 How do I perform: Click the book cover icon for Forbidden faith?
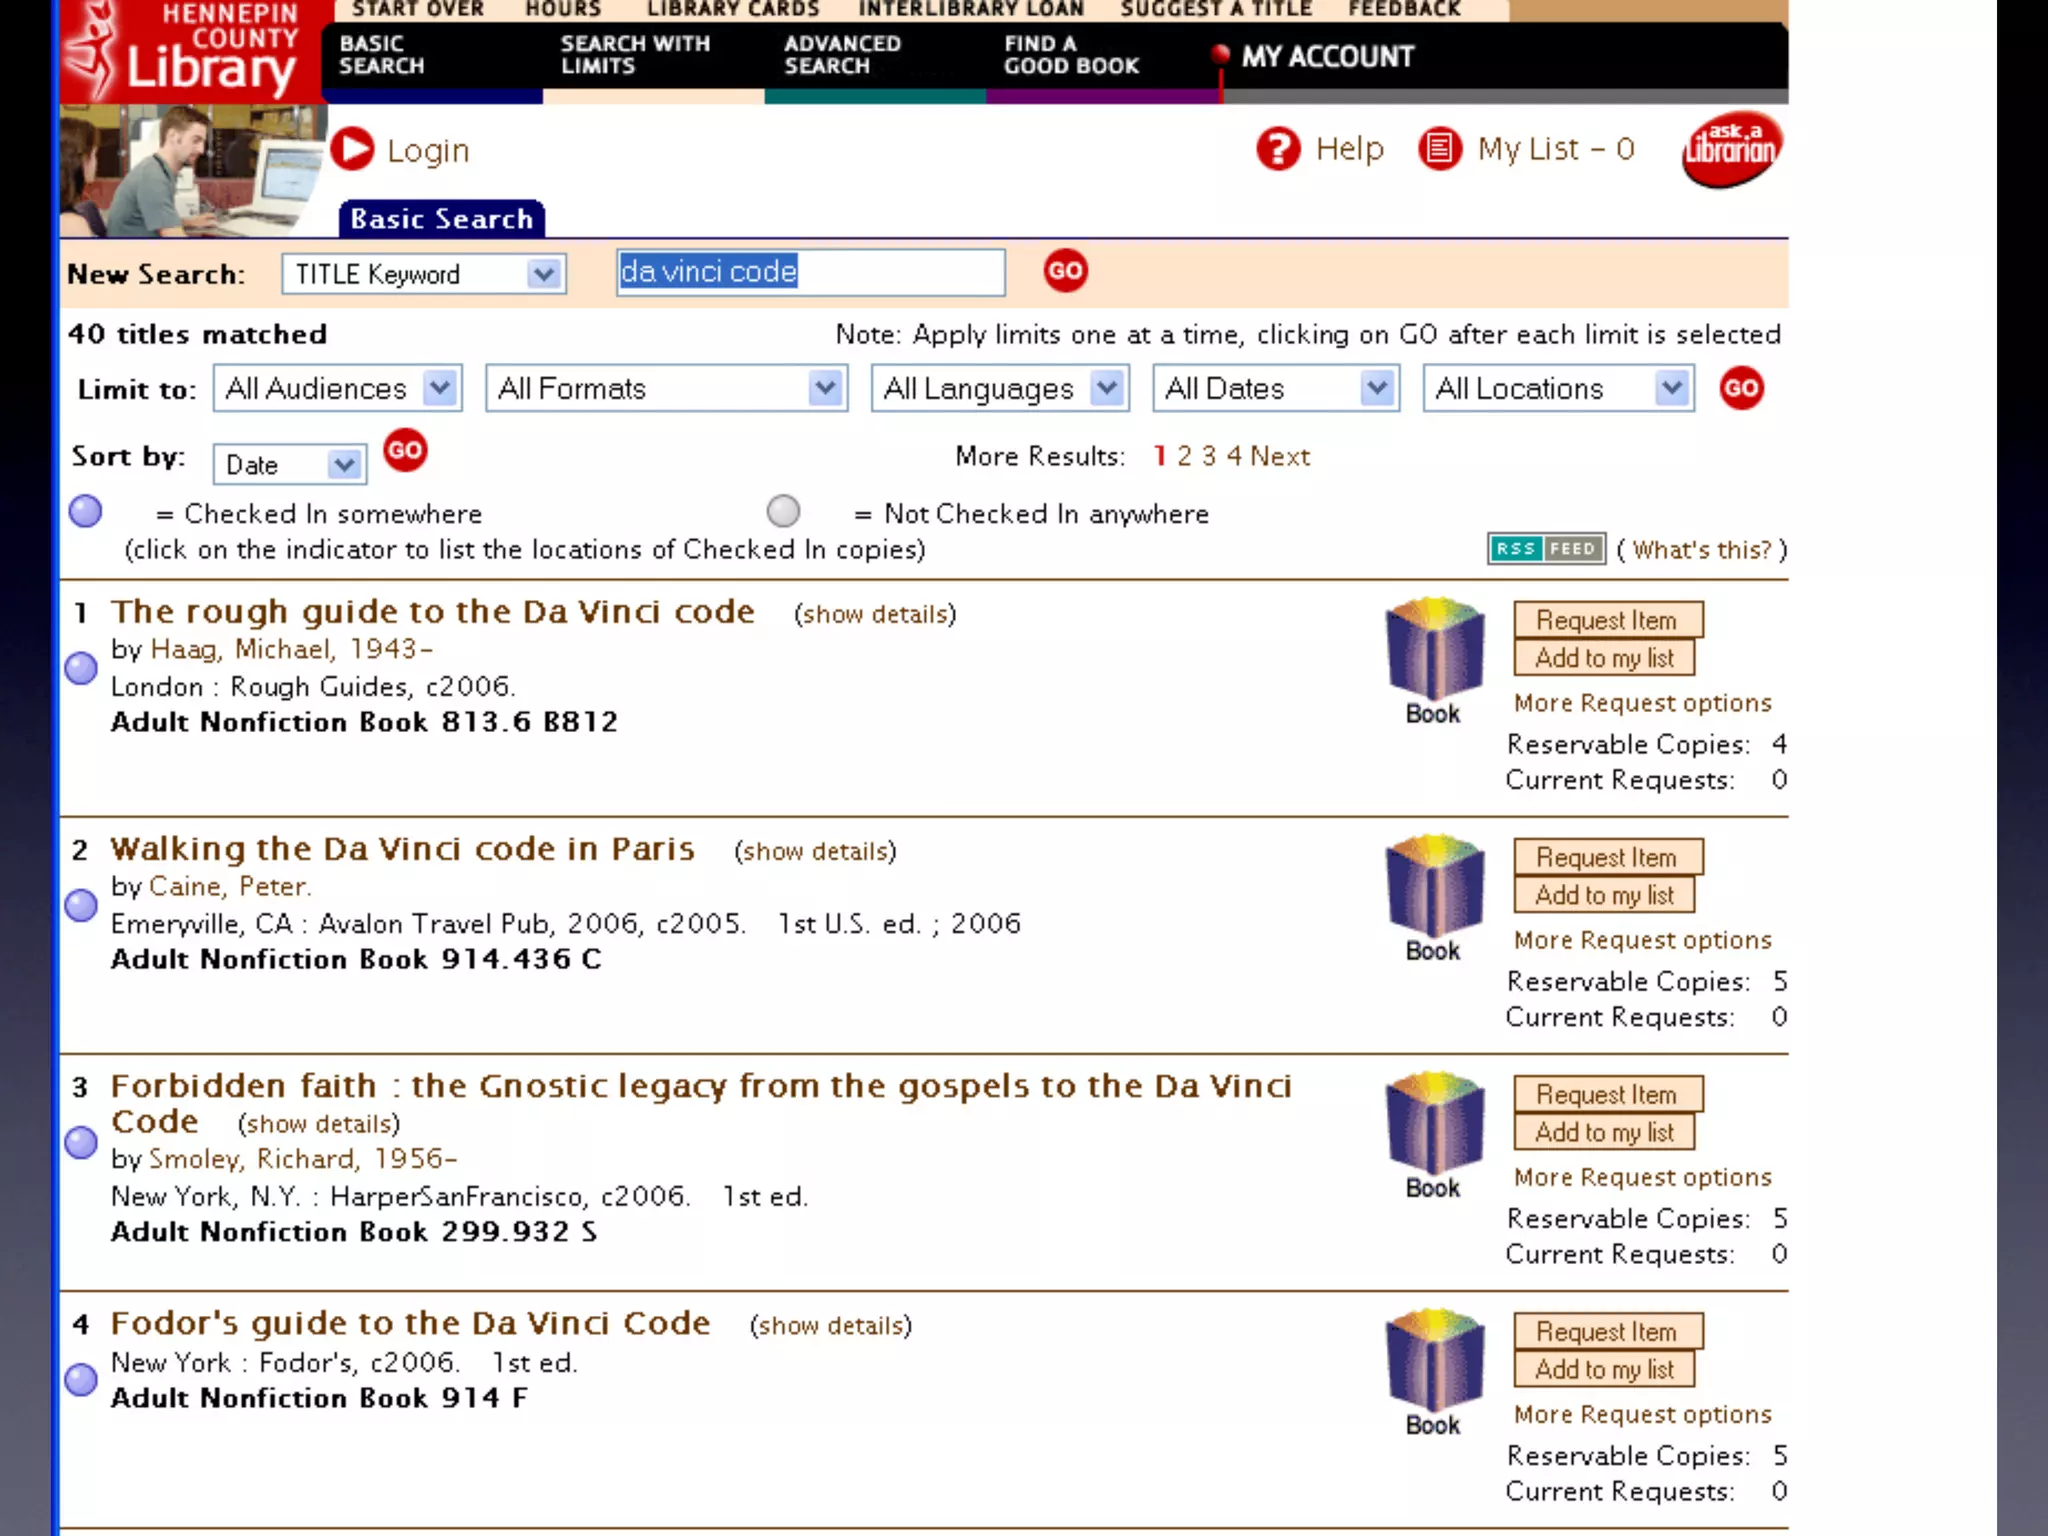click(1433, 1123)
